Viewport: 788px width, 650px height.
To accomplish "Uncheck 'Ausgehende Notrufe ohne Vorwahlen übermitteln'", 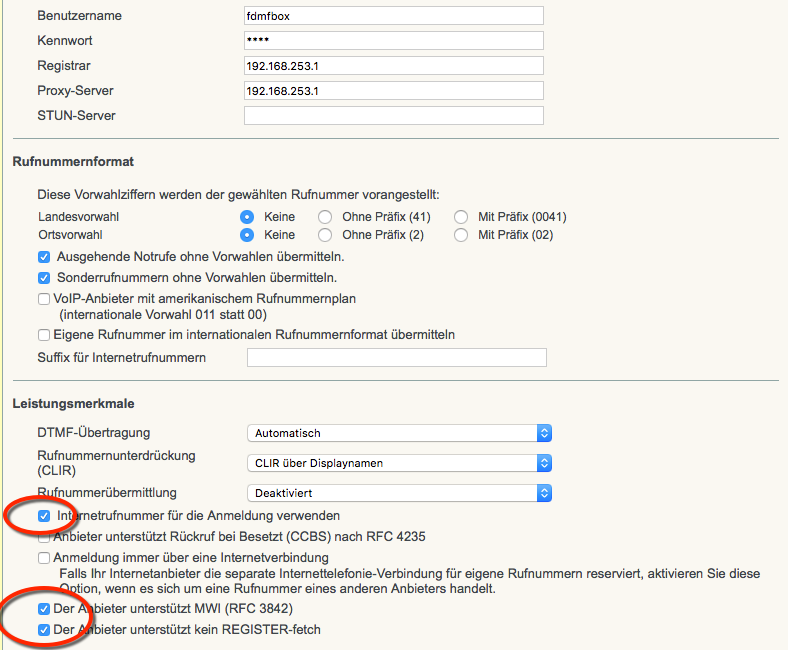I will 44,257.
